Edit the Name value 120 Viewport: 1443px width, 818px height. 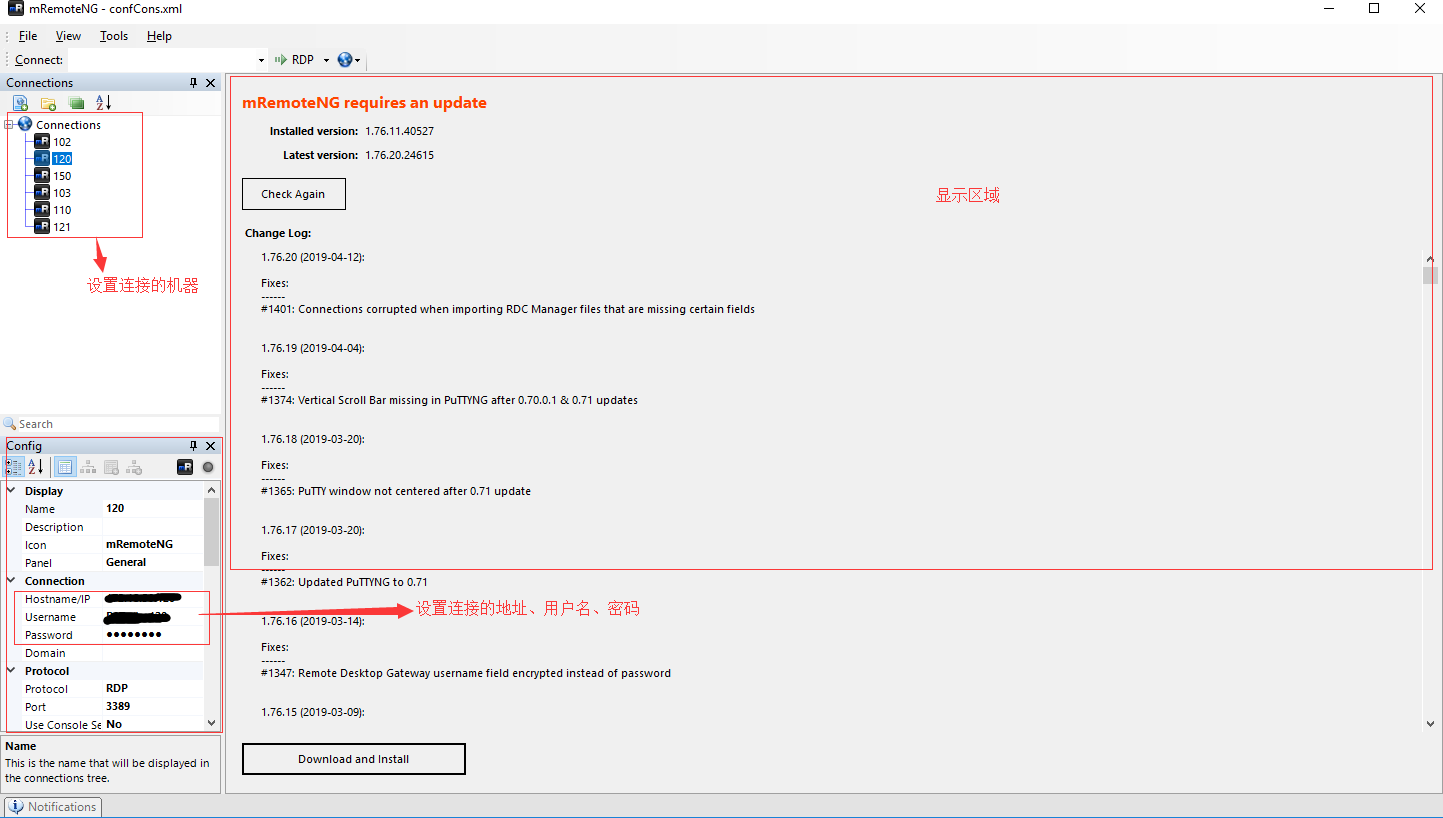(153, 509)
